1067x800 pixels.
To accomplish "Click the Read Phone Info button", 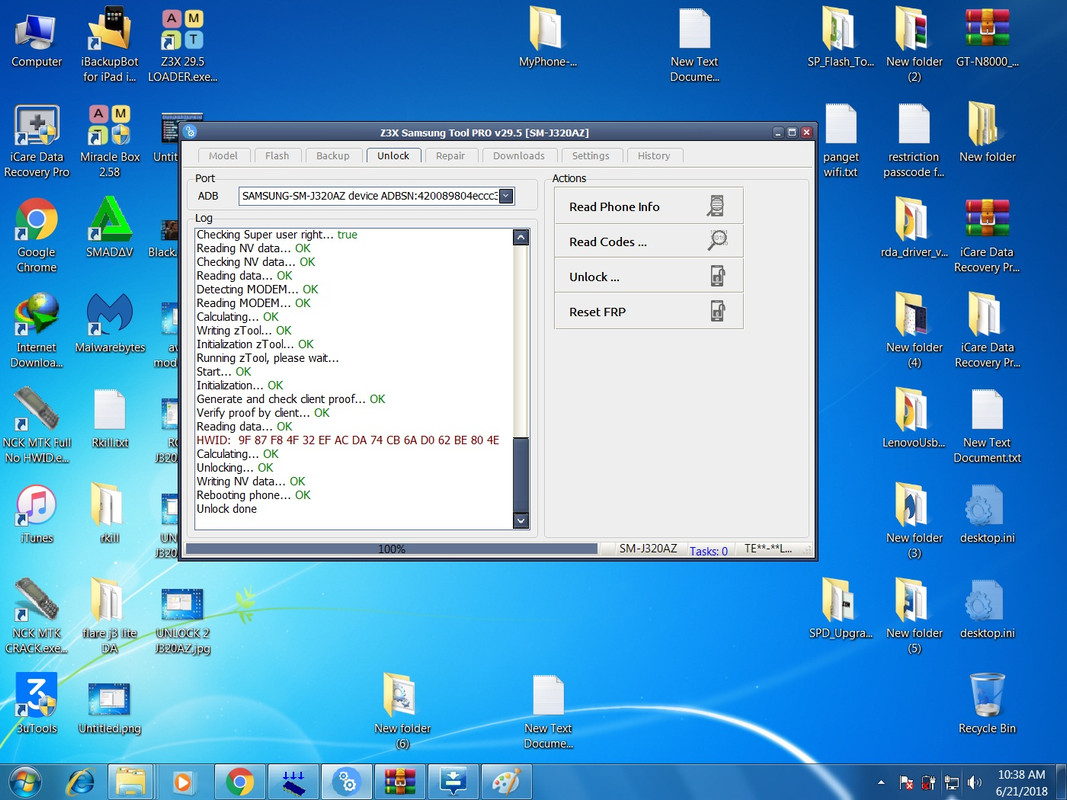I will click(649, 206).
